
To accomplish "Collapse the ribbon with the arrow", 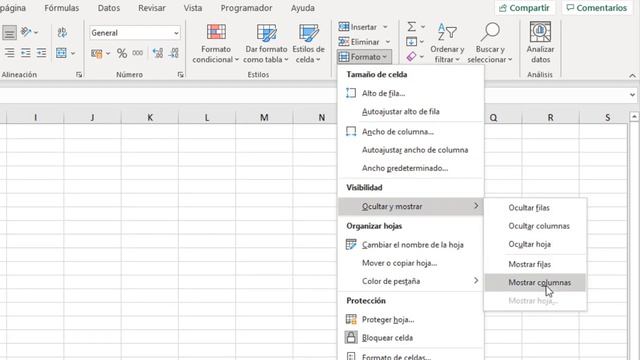I will point(632,76).
